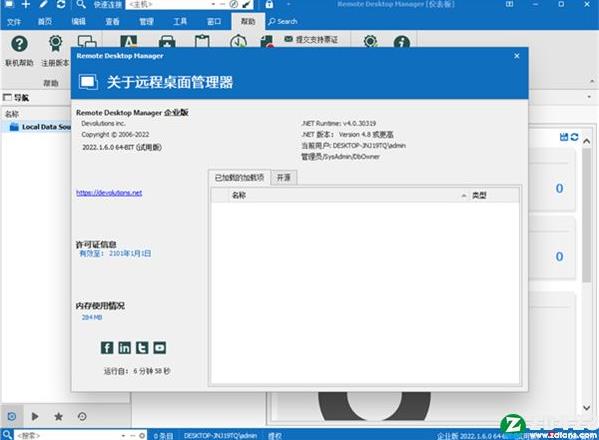
Task: Click the info about icon in ribbon
Action: click(x=401, y=41)
